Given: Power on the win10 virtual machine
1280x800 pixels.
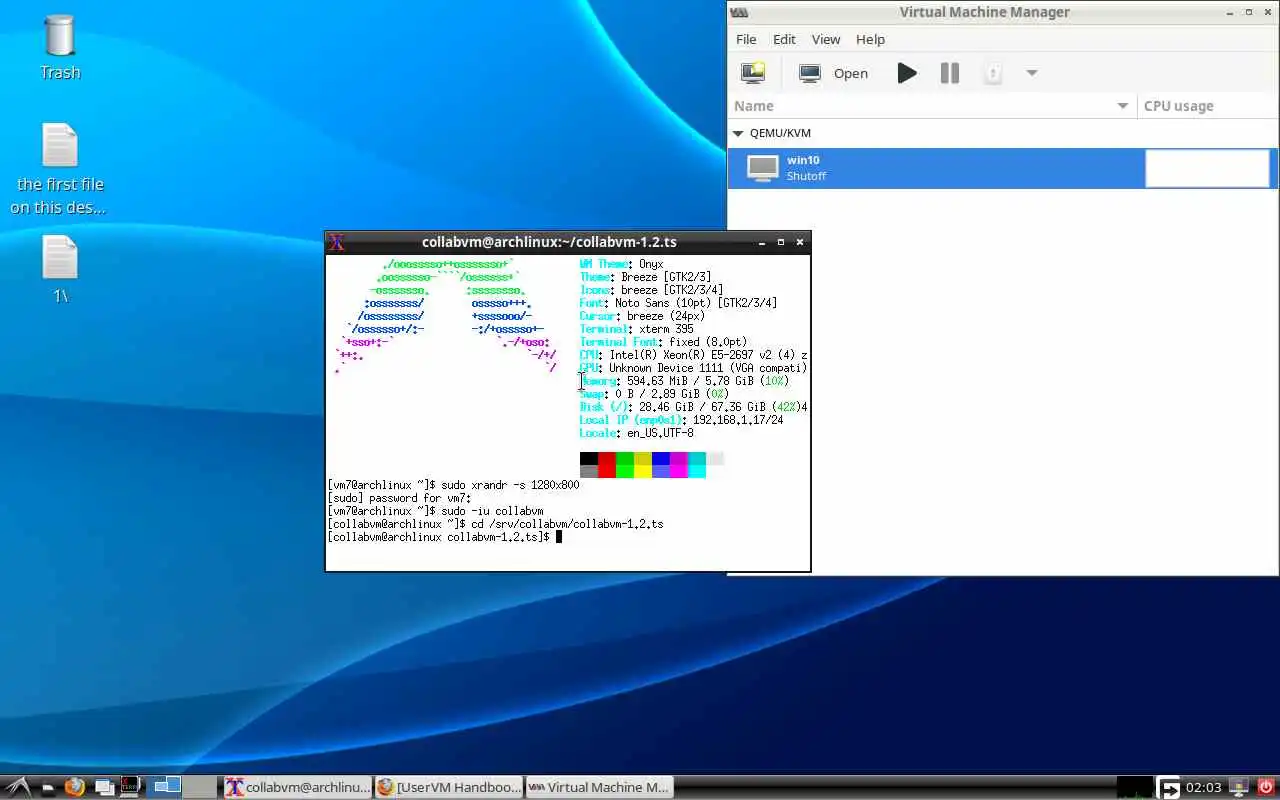Looking at the screenshot, I should click(907, 73).
